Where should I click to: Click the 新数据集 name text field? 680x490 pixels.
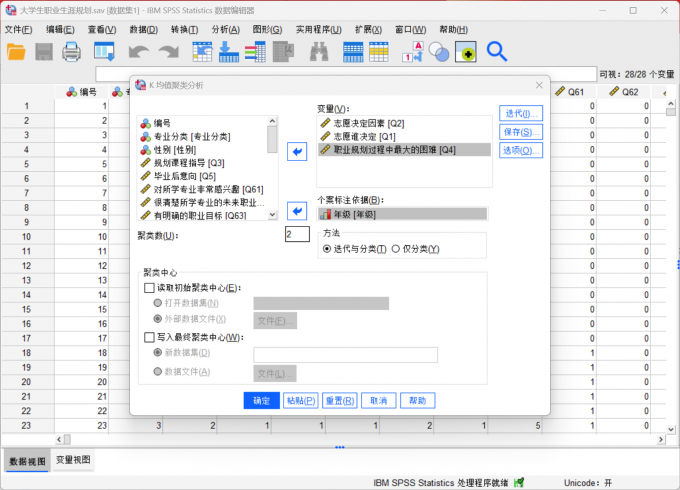(345, 355)
